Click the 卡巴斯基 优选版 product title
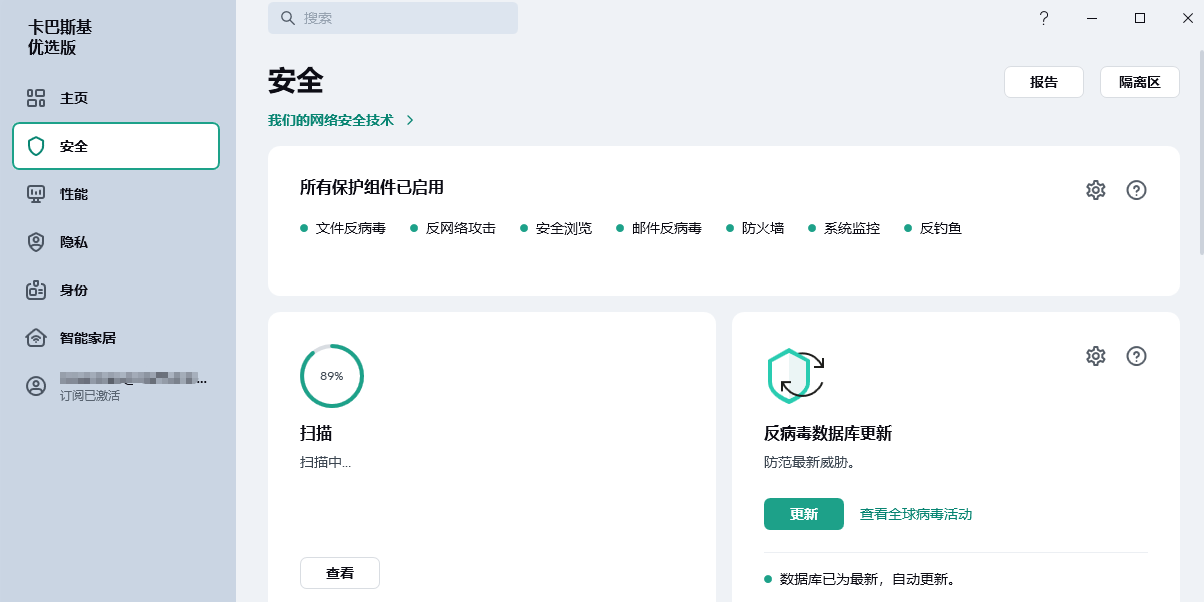 (x=60, y=37)
